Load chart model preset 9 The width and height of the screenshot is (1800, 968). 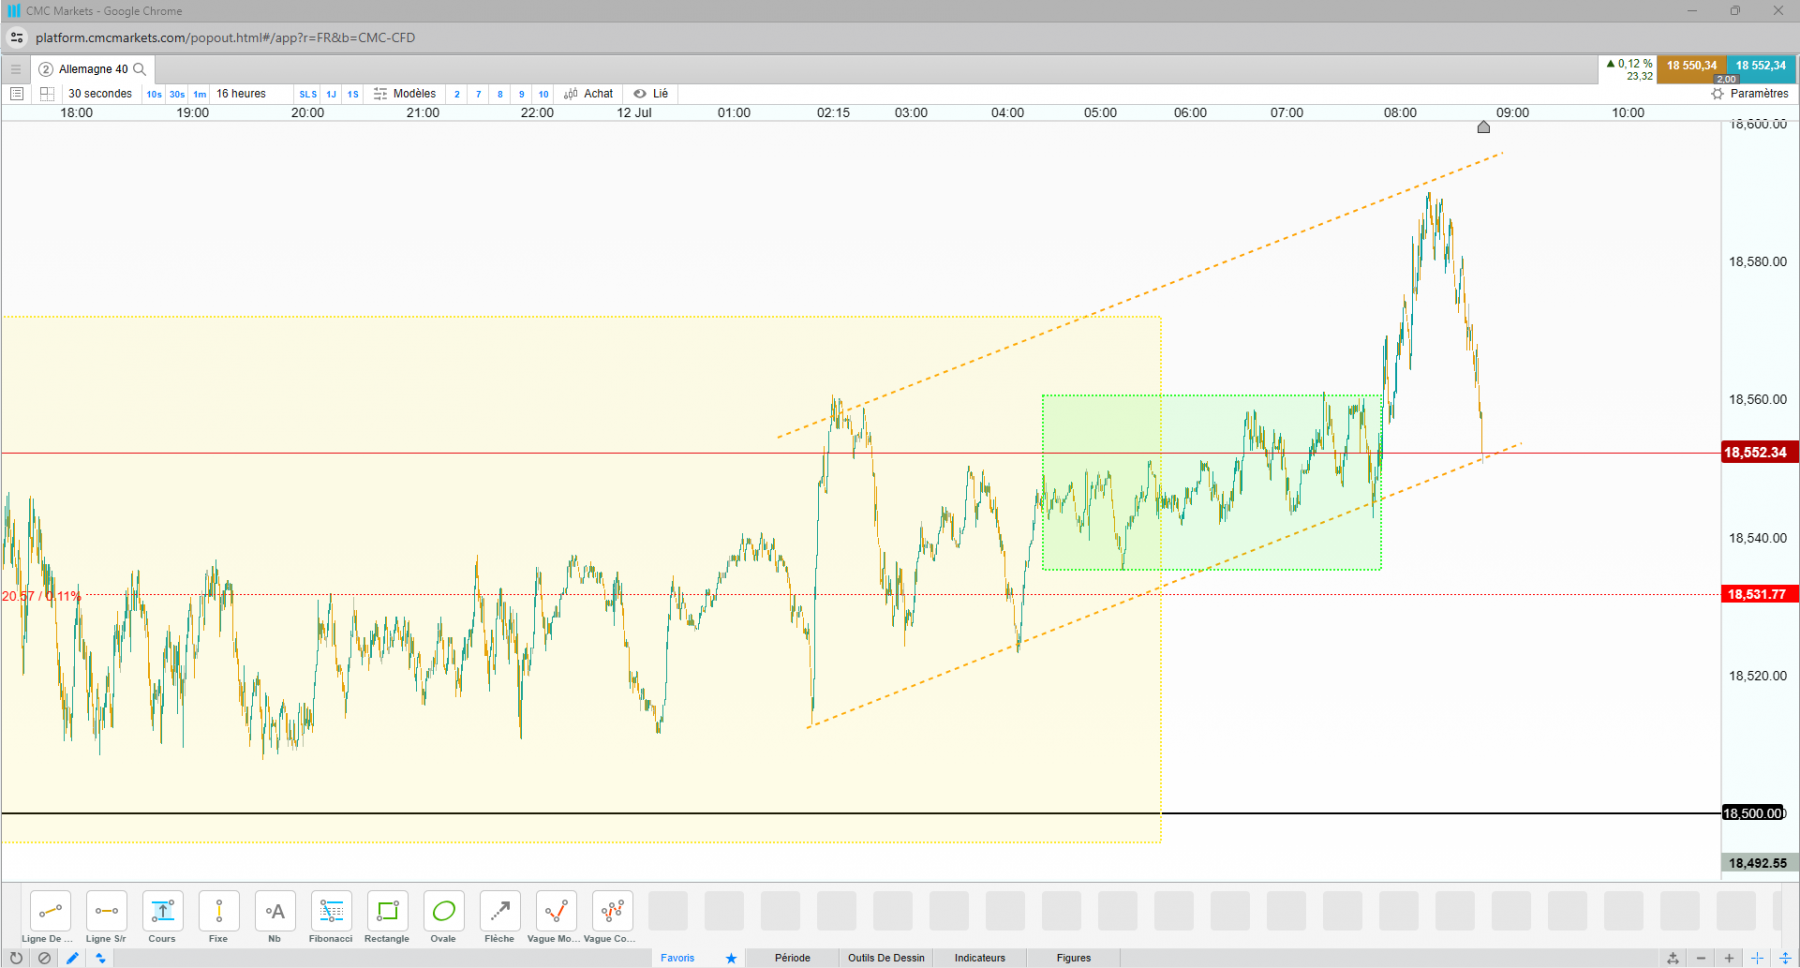(522, 94)
